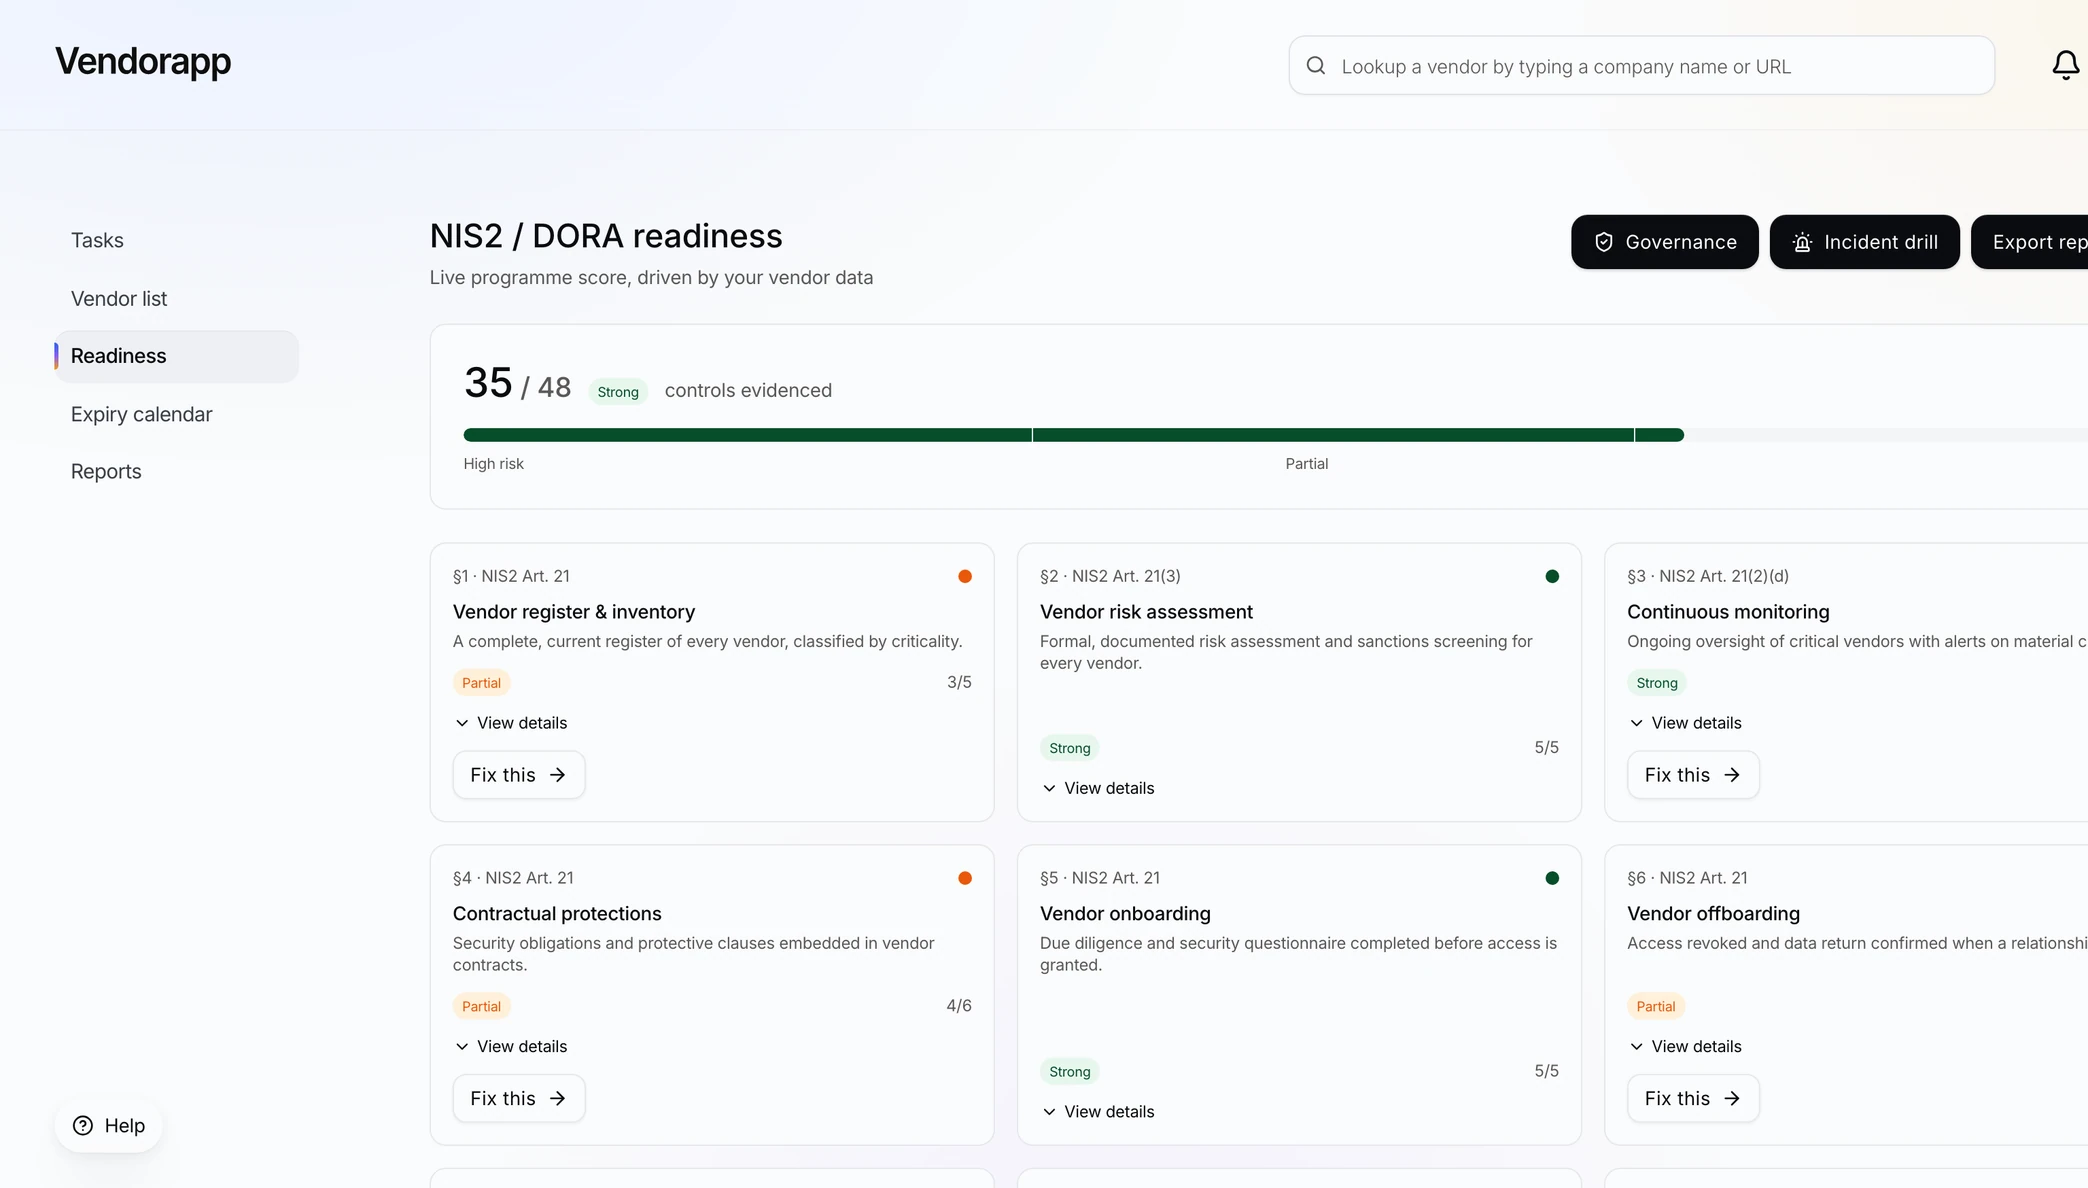This screenshot has height=1188, width=2088.
Task: Click orange status dot on Vendor register card
Action: click(x=965, y=576)
